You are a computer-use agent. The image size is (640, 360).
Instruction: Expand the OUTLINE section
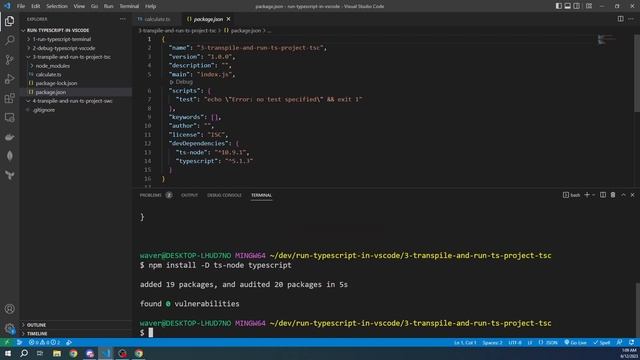click(x=36, y=325)
